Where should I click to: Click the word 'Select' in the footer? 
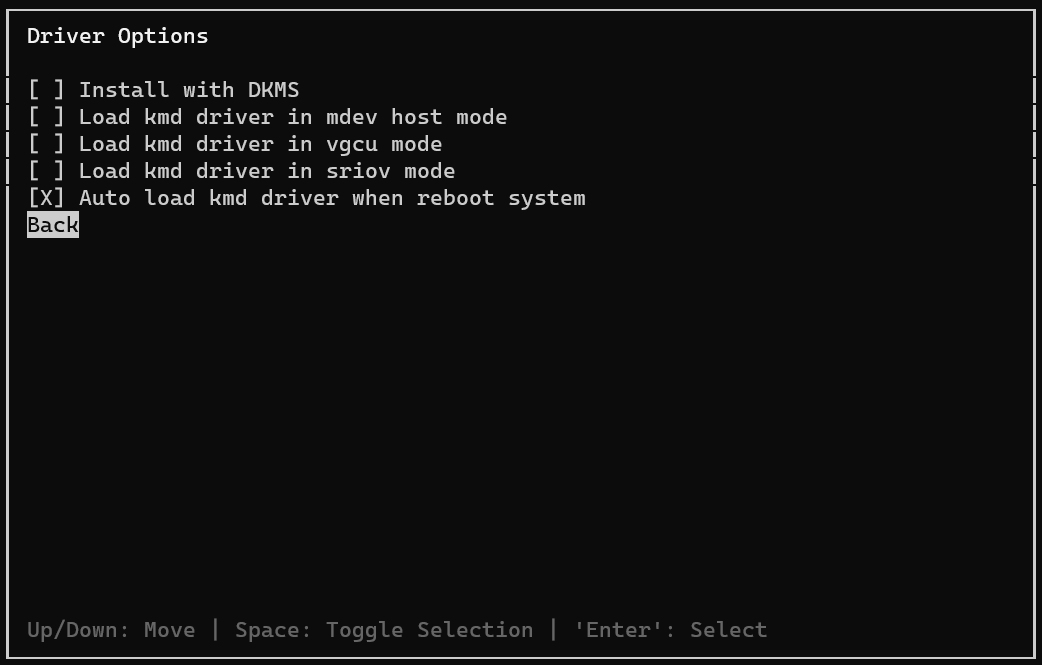[x=728, y=630]
